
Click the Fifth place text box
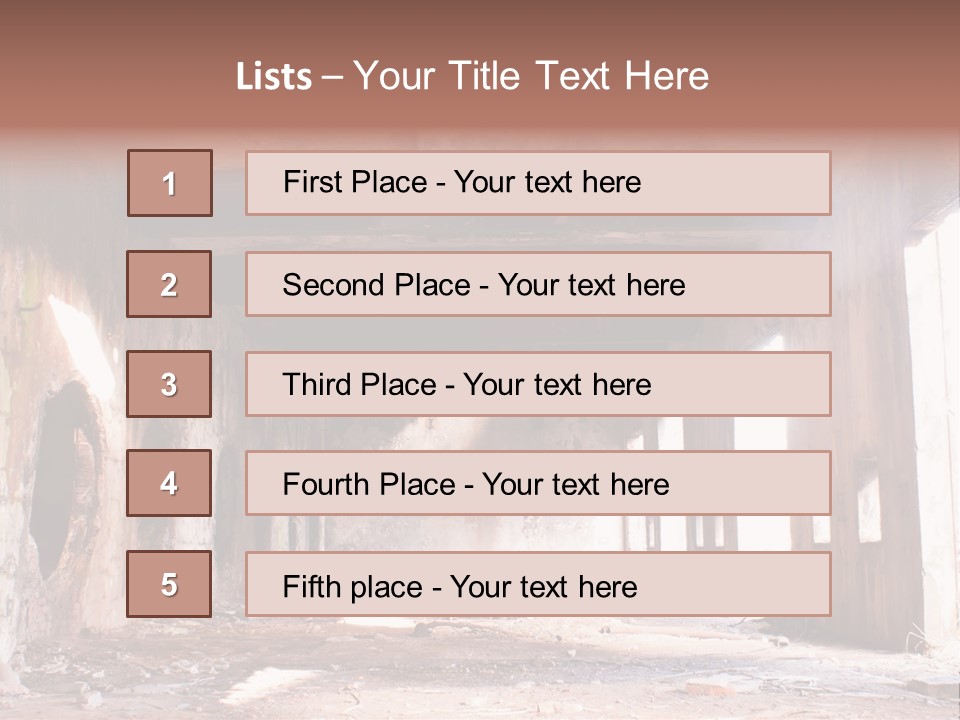click(538, 584)
